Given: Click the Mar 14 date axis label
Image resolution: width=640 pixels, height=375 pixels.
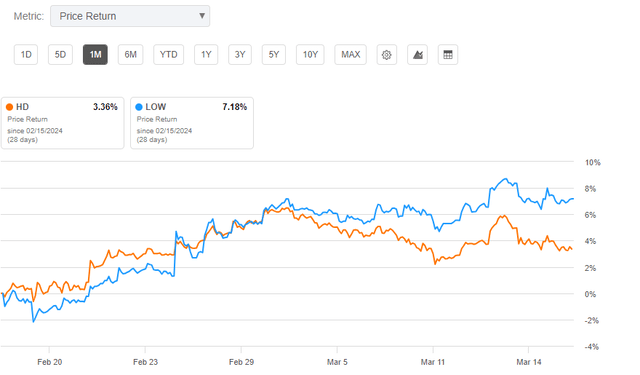Looking at the screenshot, I should [x=529, y=362].
